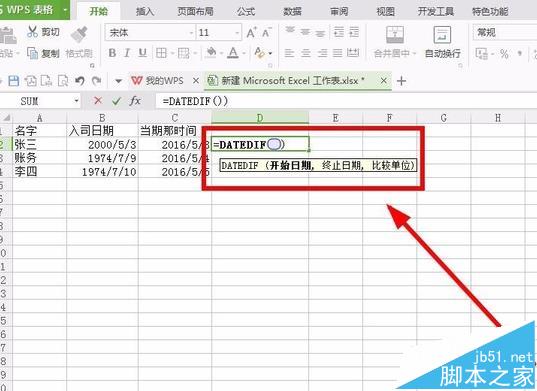Click the Cut (剪切) scissors icon
This screenshot has width=537, height=391.
[x=33, y=32]
